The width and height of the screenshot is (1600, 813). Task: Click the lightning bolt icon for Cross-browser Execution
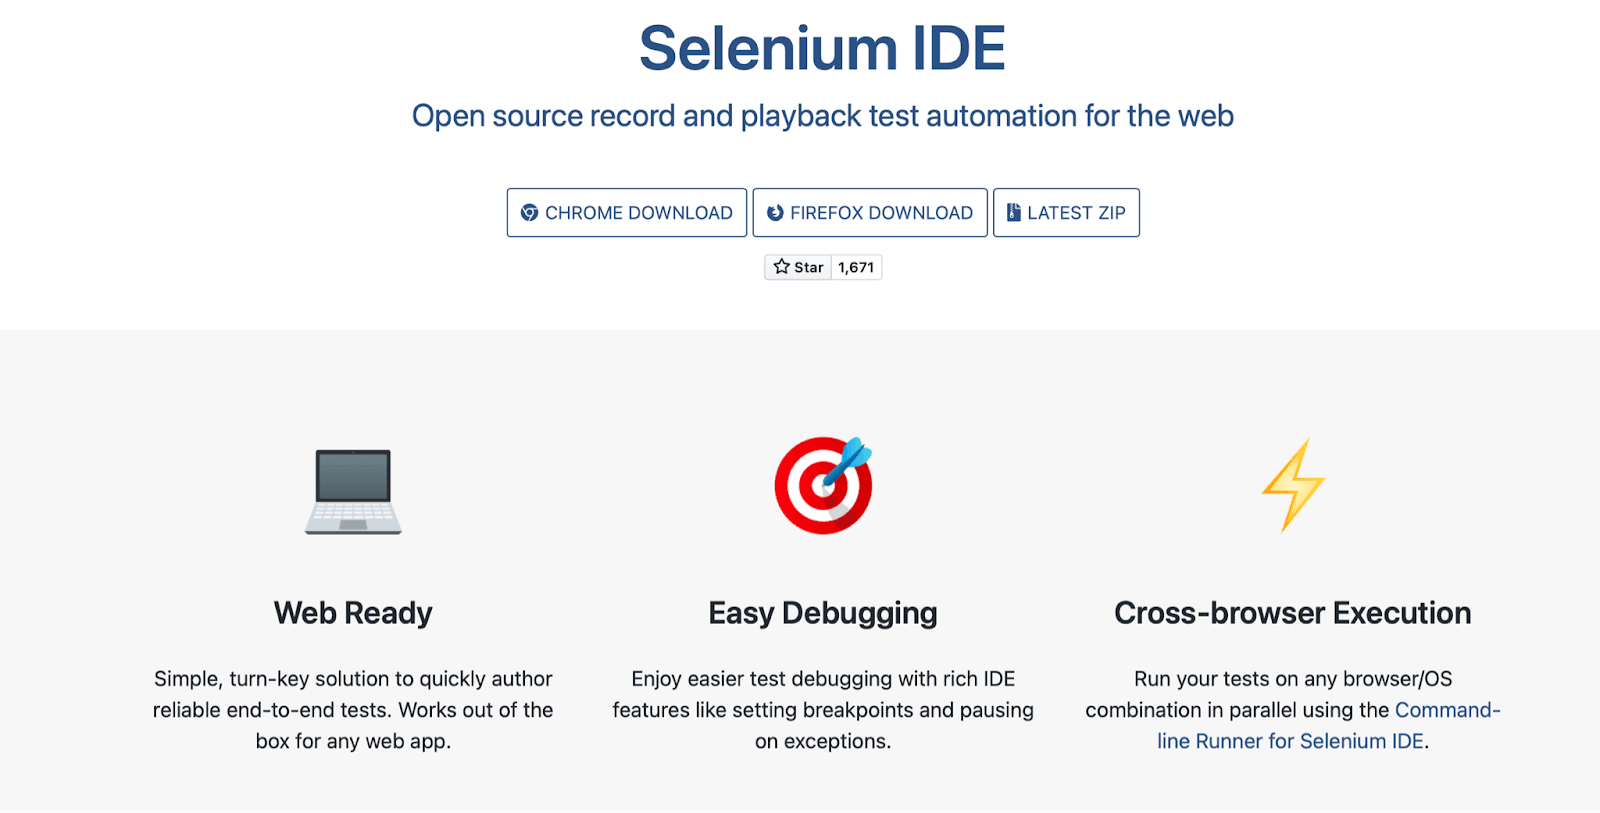[x=1291, y=485]
